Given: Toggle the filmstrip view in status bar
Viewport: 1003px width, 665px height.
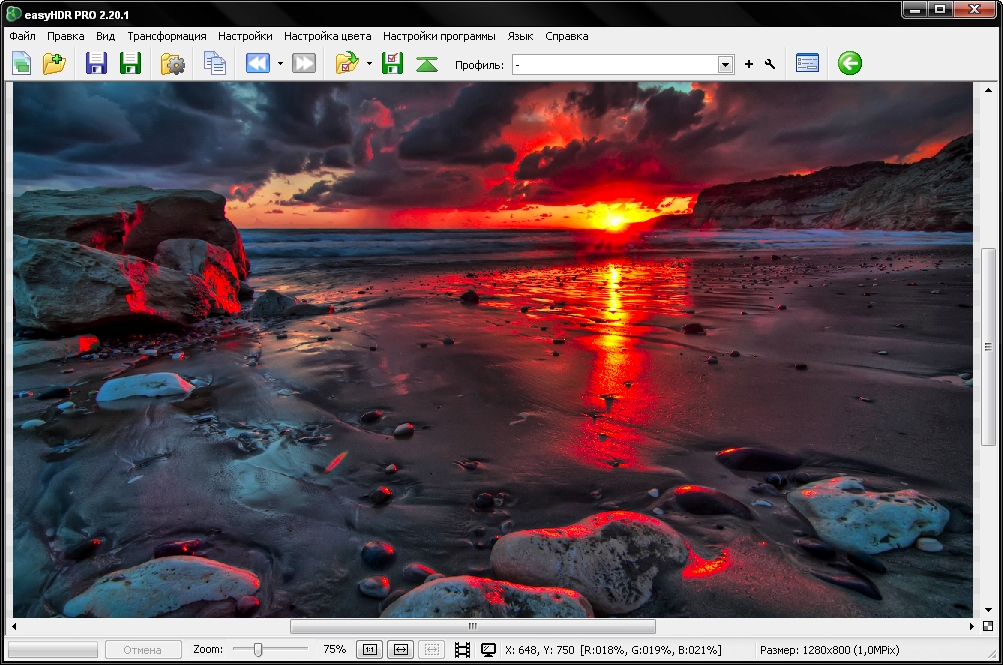Looking at the screenshot, I should click(x=461, y=650).
